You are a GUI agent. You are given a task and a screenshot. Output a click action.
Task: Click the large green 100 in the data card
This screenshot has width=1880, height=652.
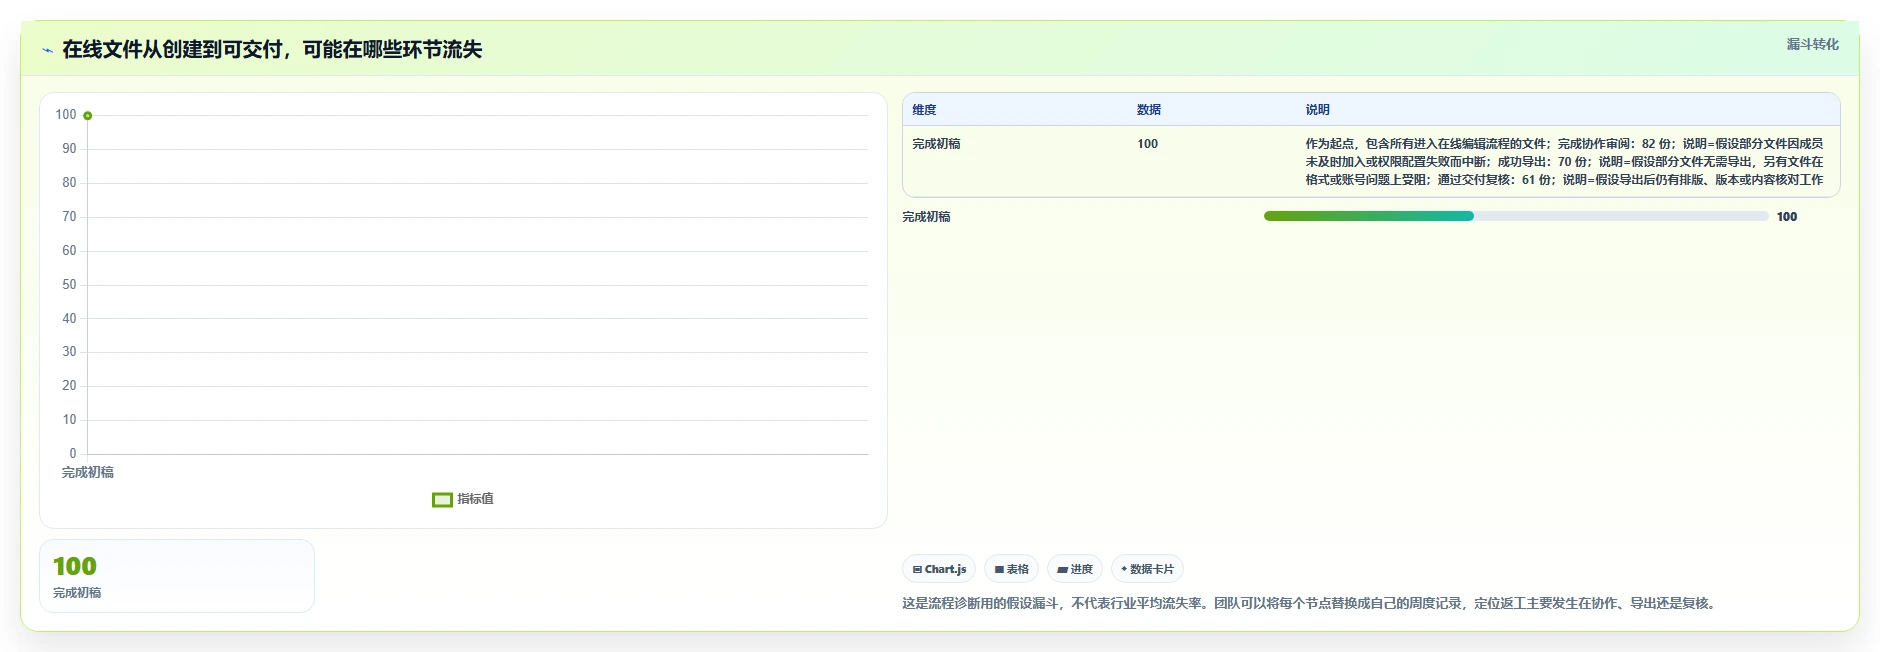(x=75, y=566)
